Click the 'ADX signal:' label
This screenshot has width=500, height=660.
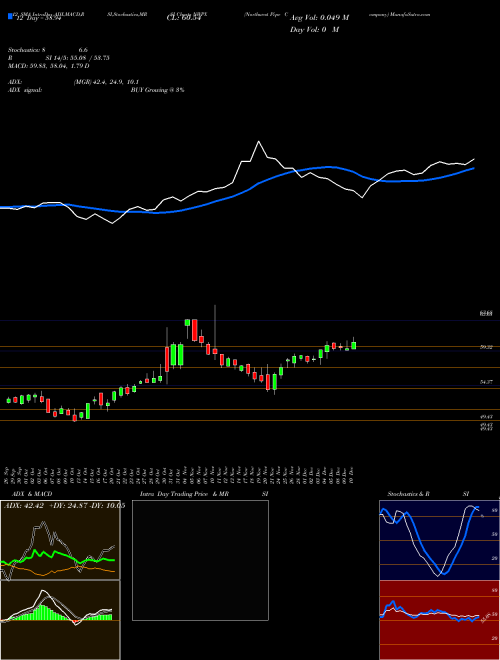click(25, 90)
